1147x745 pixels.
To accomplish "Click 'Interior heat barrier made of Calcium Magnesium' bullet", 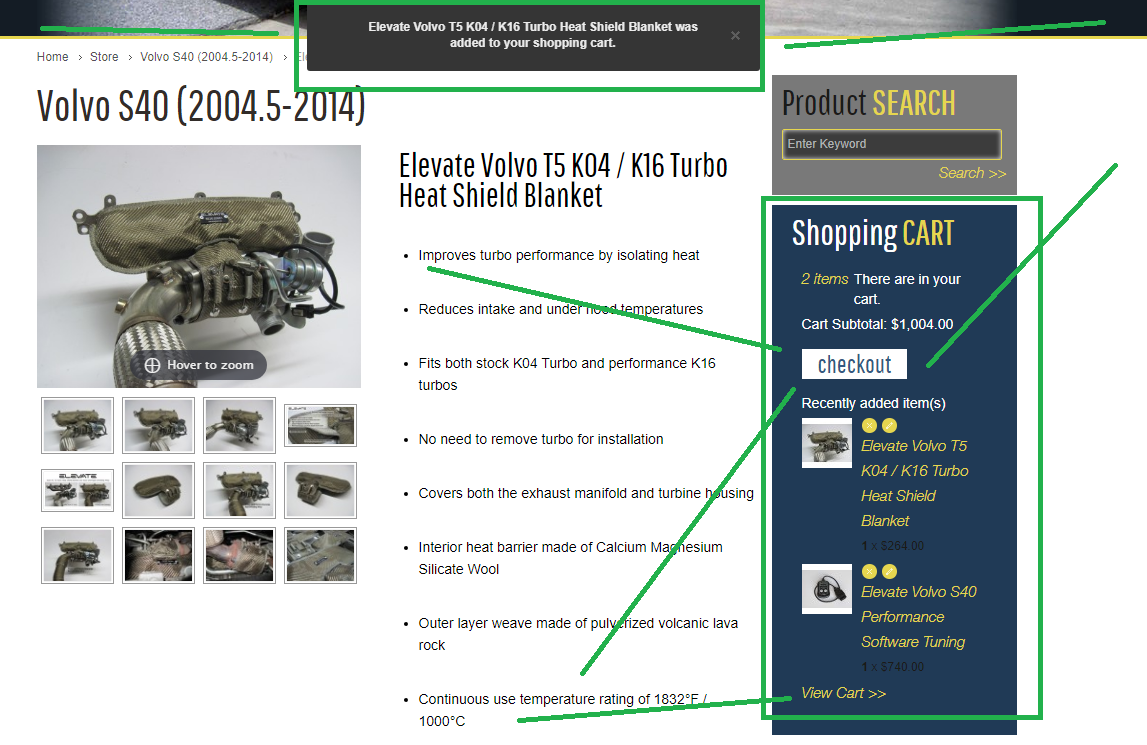I will (571, 558).
